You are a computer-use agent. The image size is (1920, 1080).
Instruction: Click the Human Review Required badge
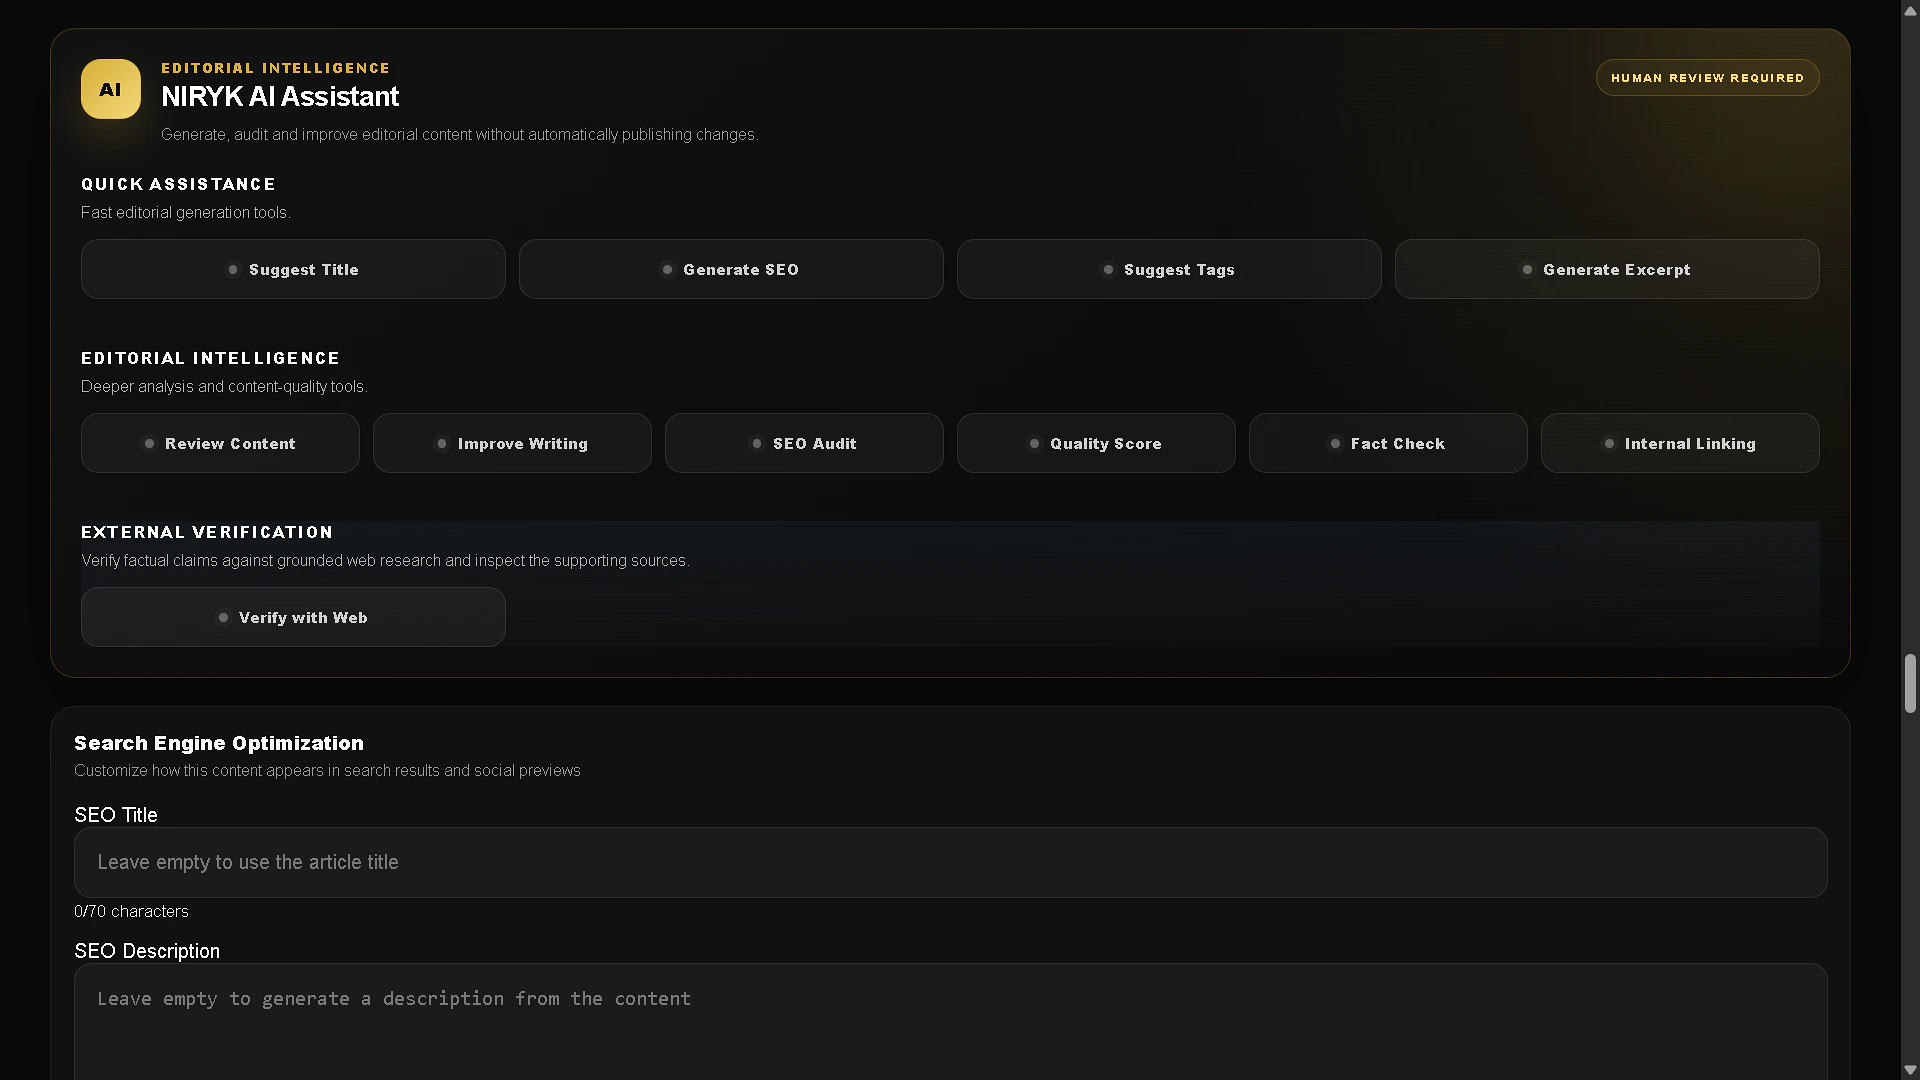1707,78
